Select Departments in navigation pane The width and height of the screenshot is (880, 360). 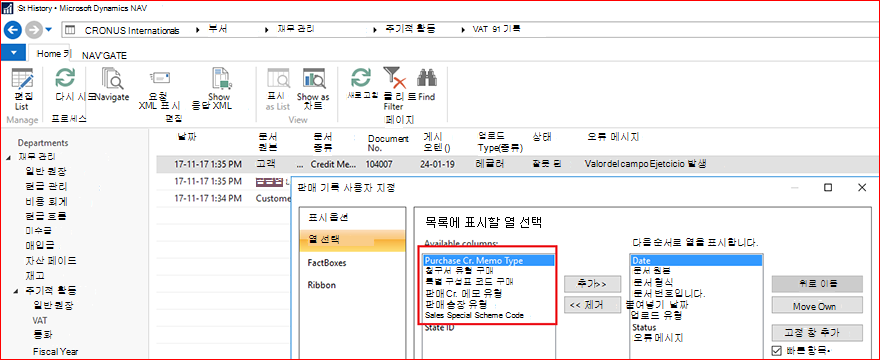(43, 143)
